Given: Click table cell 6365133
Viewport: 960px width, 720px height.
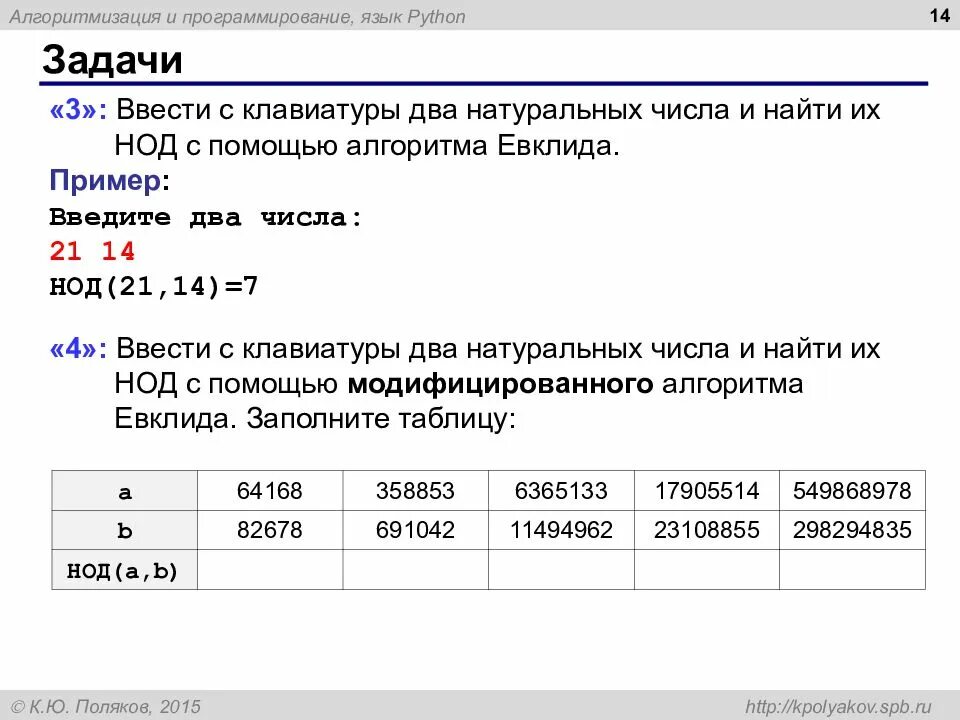Looking at the screenshot, I should click(x=561, y=491).
